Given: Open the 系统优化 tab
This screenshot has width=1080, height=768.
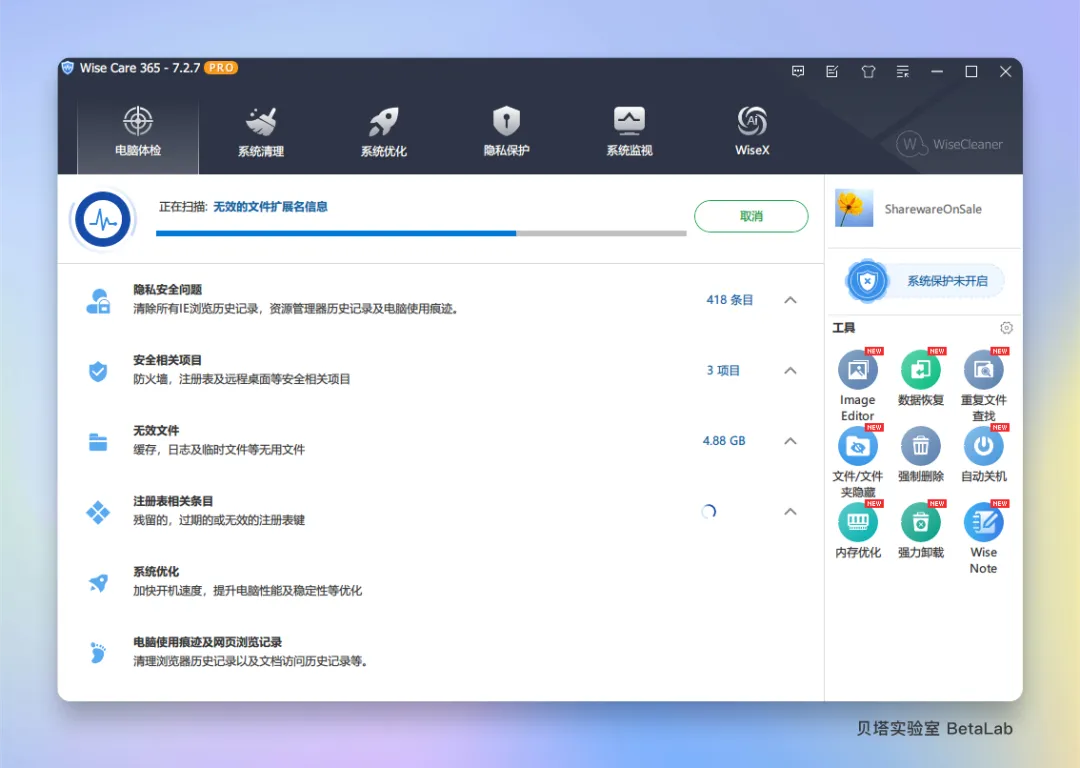Looking at the screenshot, I should (384, 133).
